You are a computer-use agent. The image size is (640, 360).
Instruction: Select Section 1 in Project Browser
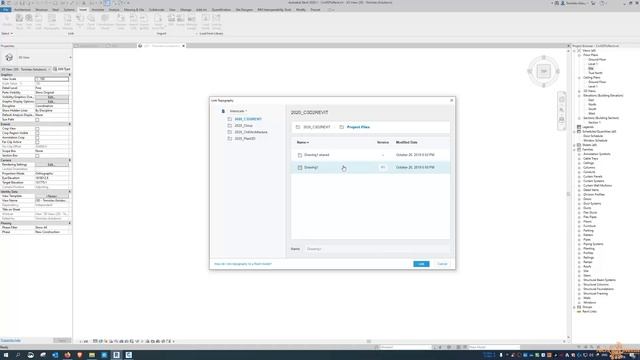click(594, 122)
